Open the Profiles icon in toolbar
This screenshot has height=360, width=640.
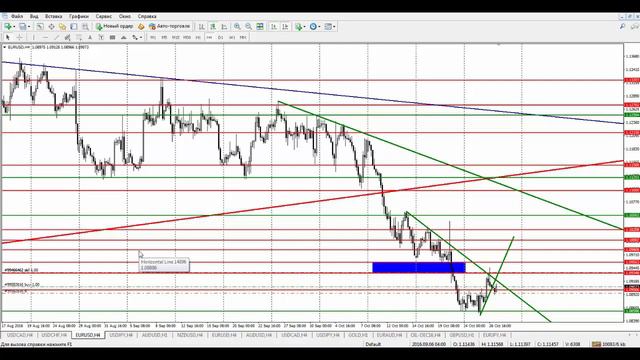pyautogui.click(x=22, y=27)
